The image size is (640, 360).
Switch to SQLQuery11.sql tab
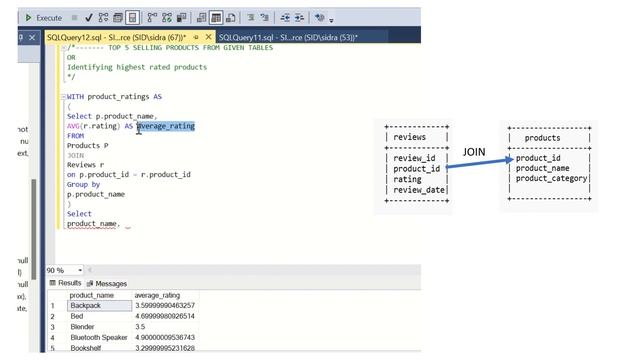[x=288, y=37]
